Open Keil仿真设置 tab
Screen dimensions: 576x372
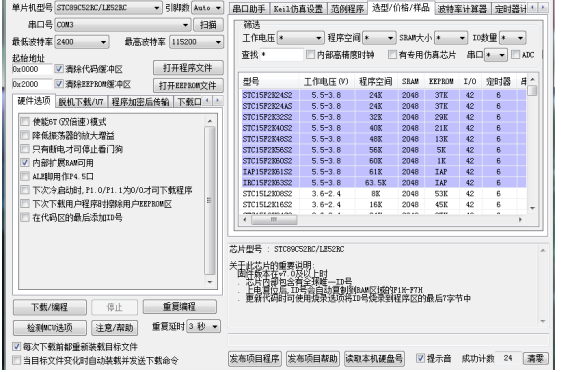pyautogui.click(x=298, y=8)
